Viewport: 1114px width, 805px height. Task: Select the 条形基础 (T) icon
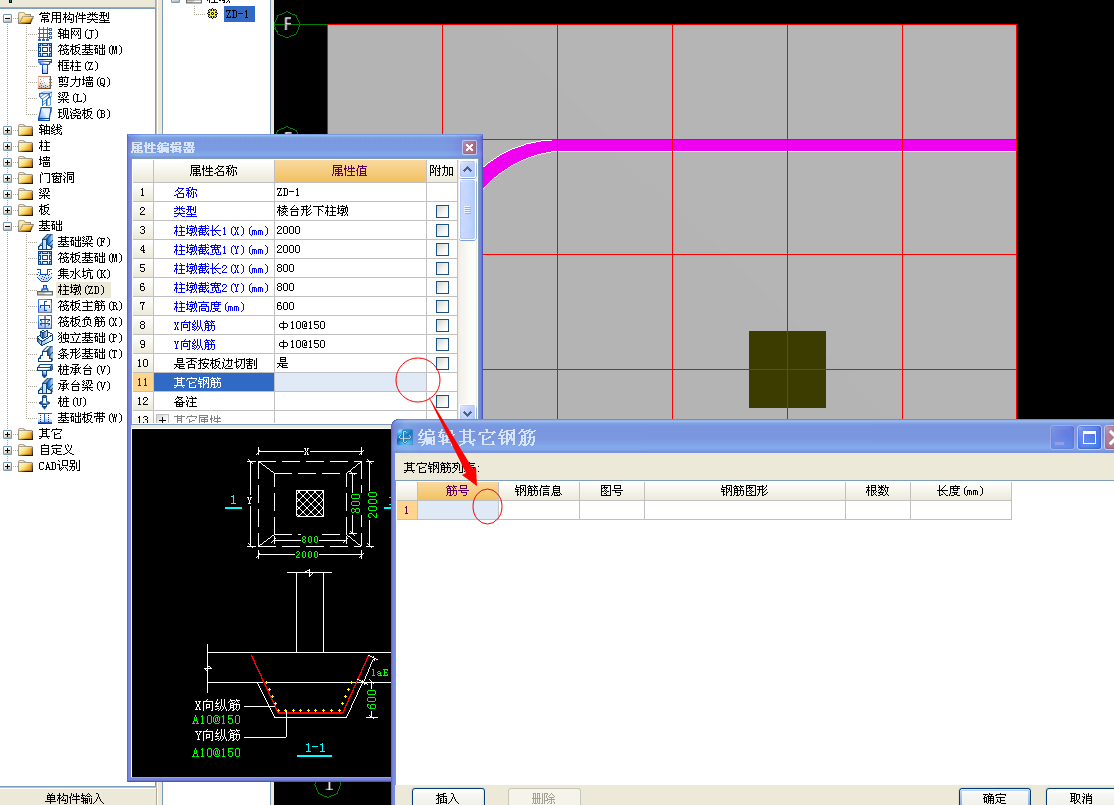[x=45, y=354]
